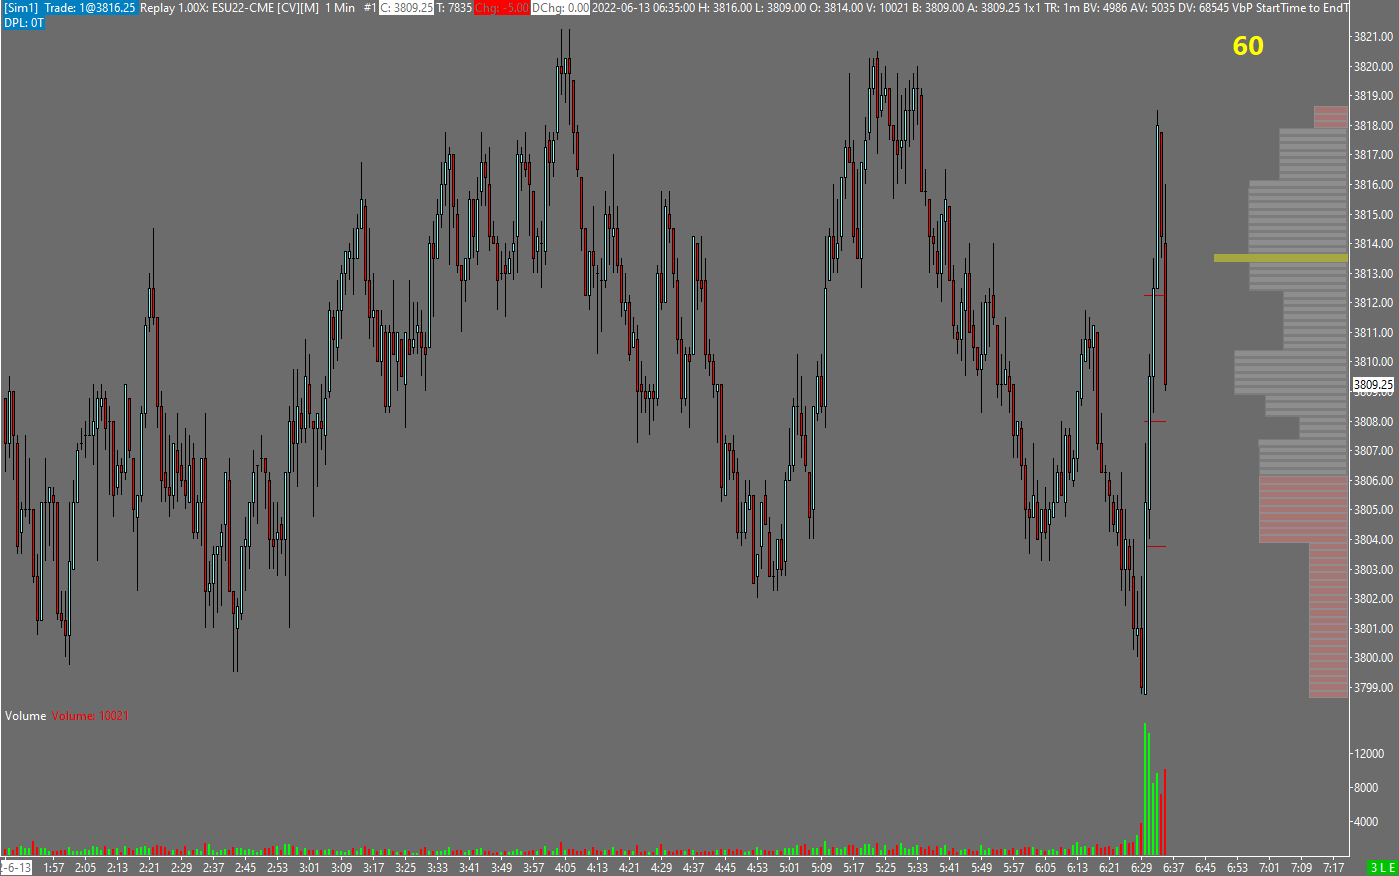Click the 'V: 10021' volume value

click(x=889, y=8)
